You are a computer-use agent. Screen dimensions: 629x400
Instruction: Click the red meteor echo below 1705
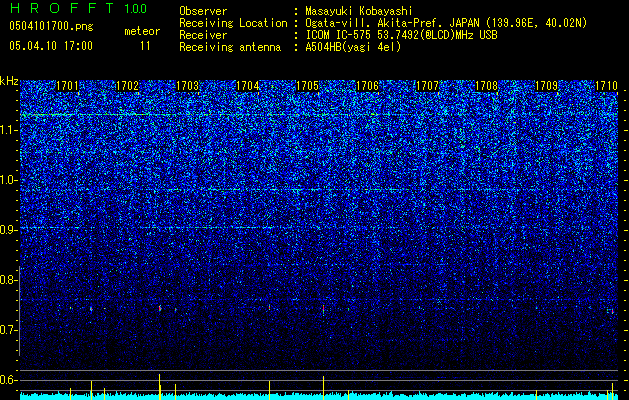pos(323,310)
